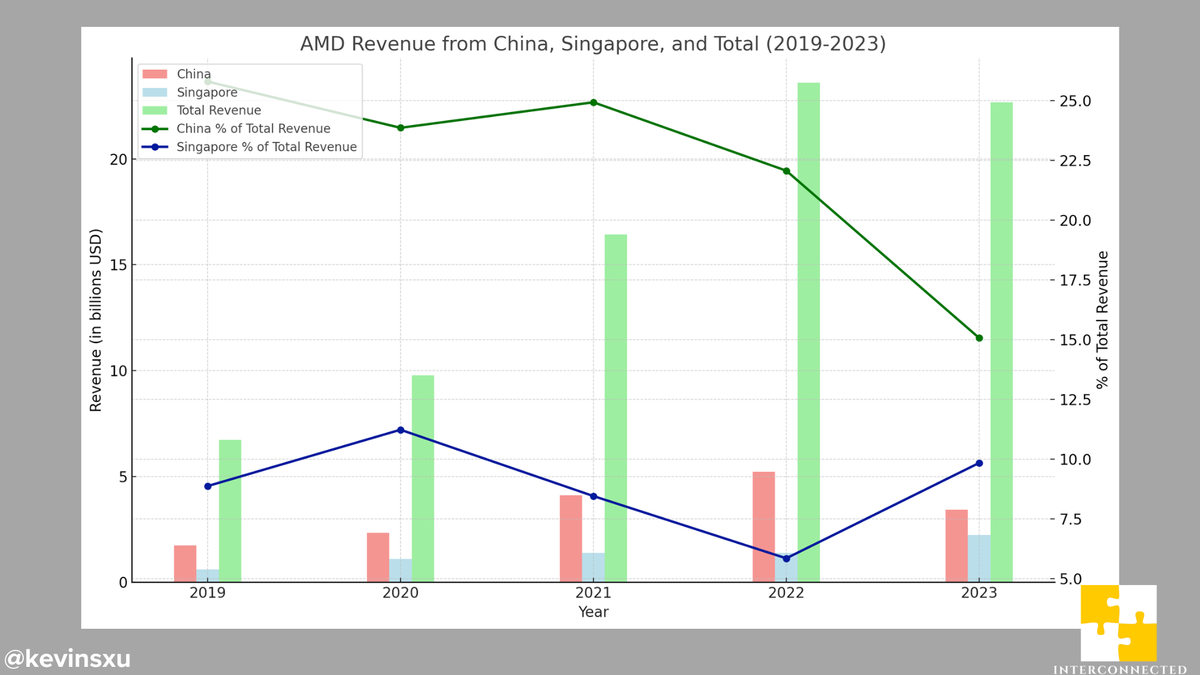This screenshot has height=675, width=1200.
Task: Click the light blue Singapore legend swatch
Action: 155,92
